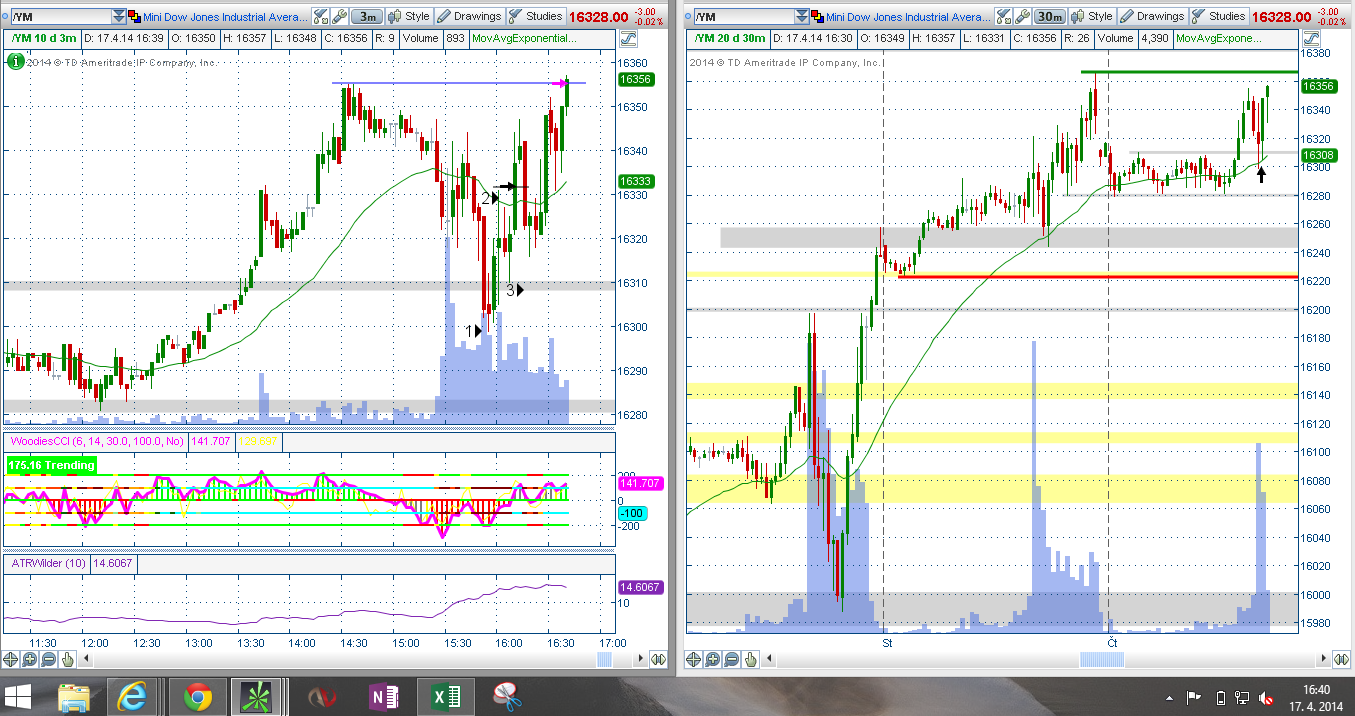Click the Mini Dow Jones link in left chart

[227, 16]
